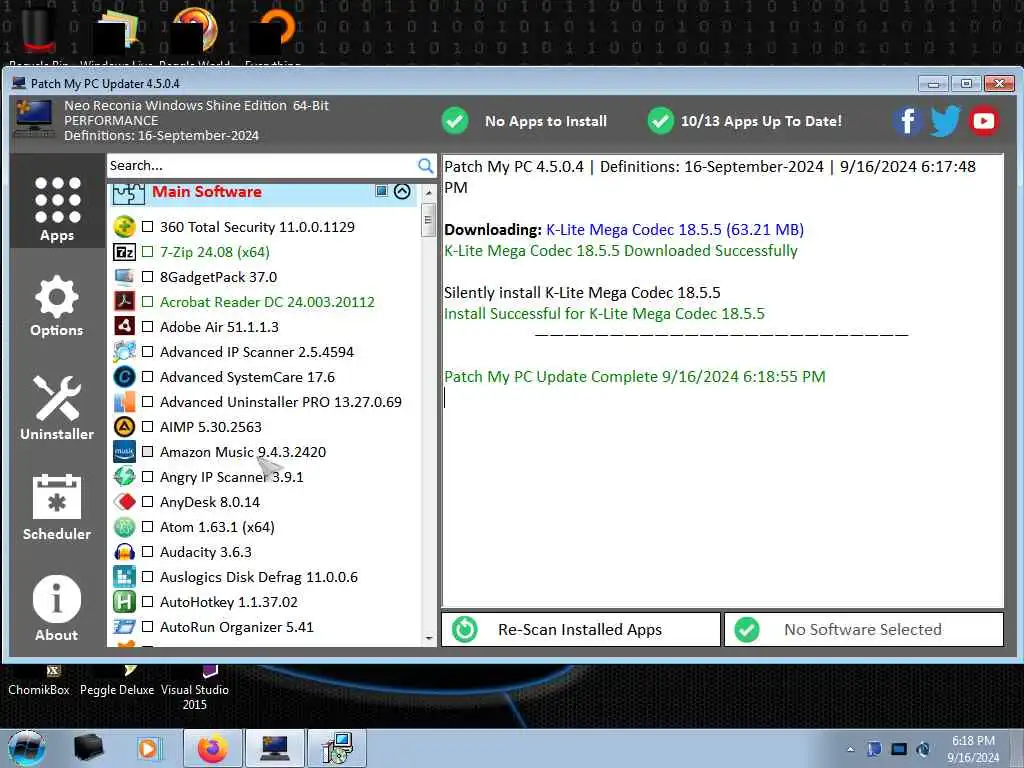1024x768 pixels.
Task: Click the Angry IP Scanner icon
Action: (124, 477)
